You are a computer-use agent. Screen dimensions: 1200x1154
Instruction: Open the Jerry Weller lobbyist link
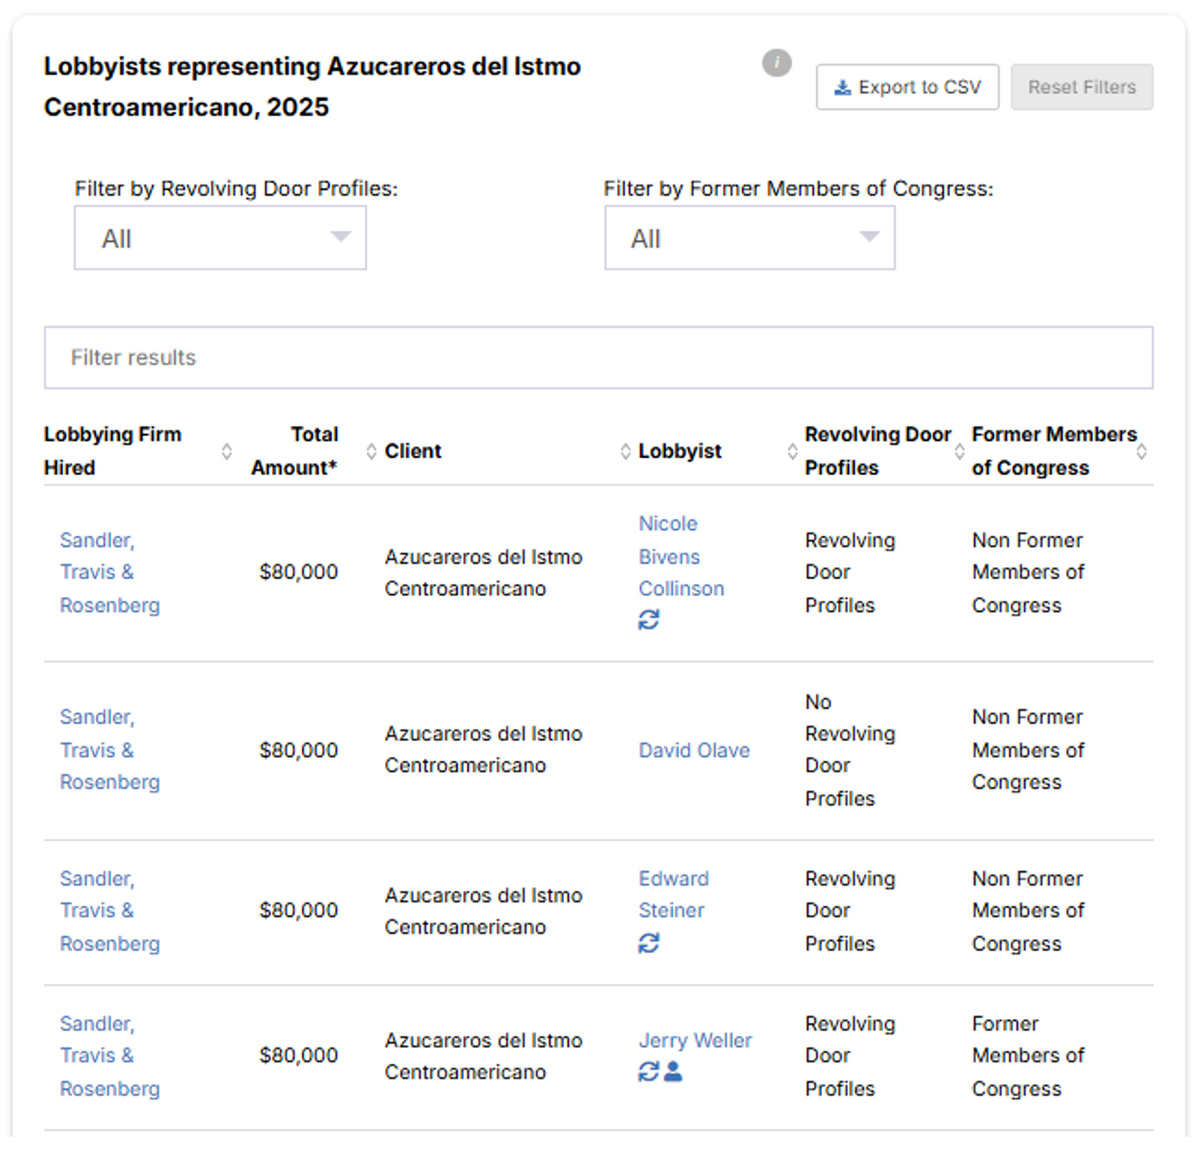coord(695,1040)
